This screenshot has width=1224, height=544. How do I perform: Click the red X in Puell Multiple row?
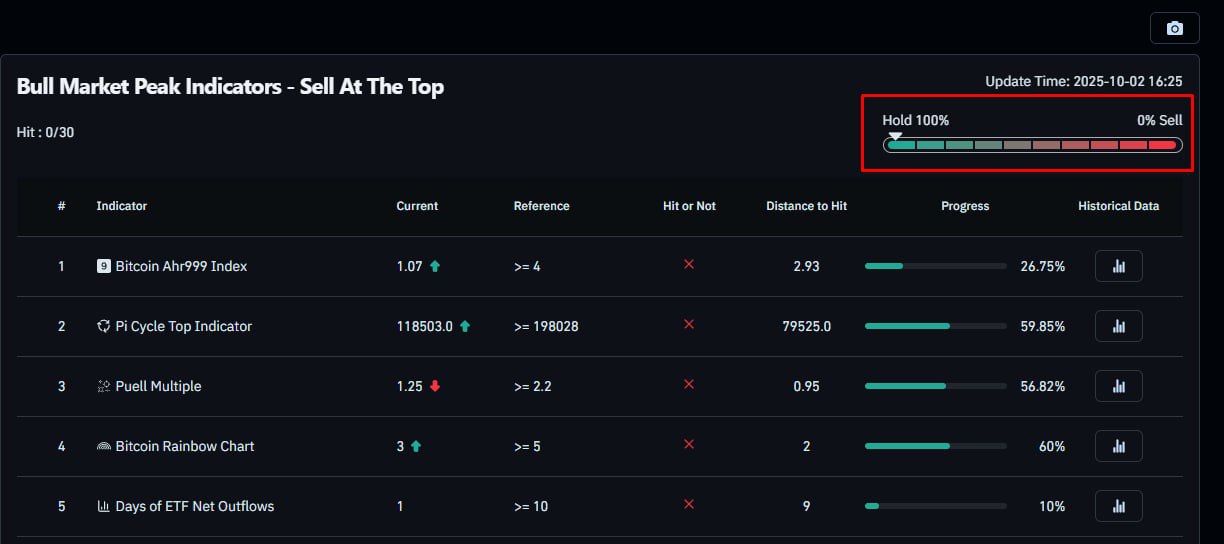click(x=688, y=385)
